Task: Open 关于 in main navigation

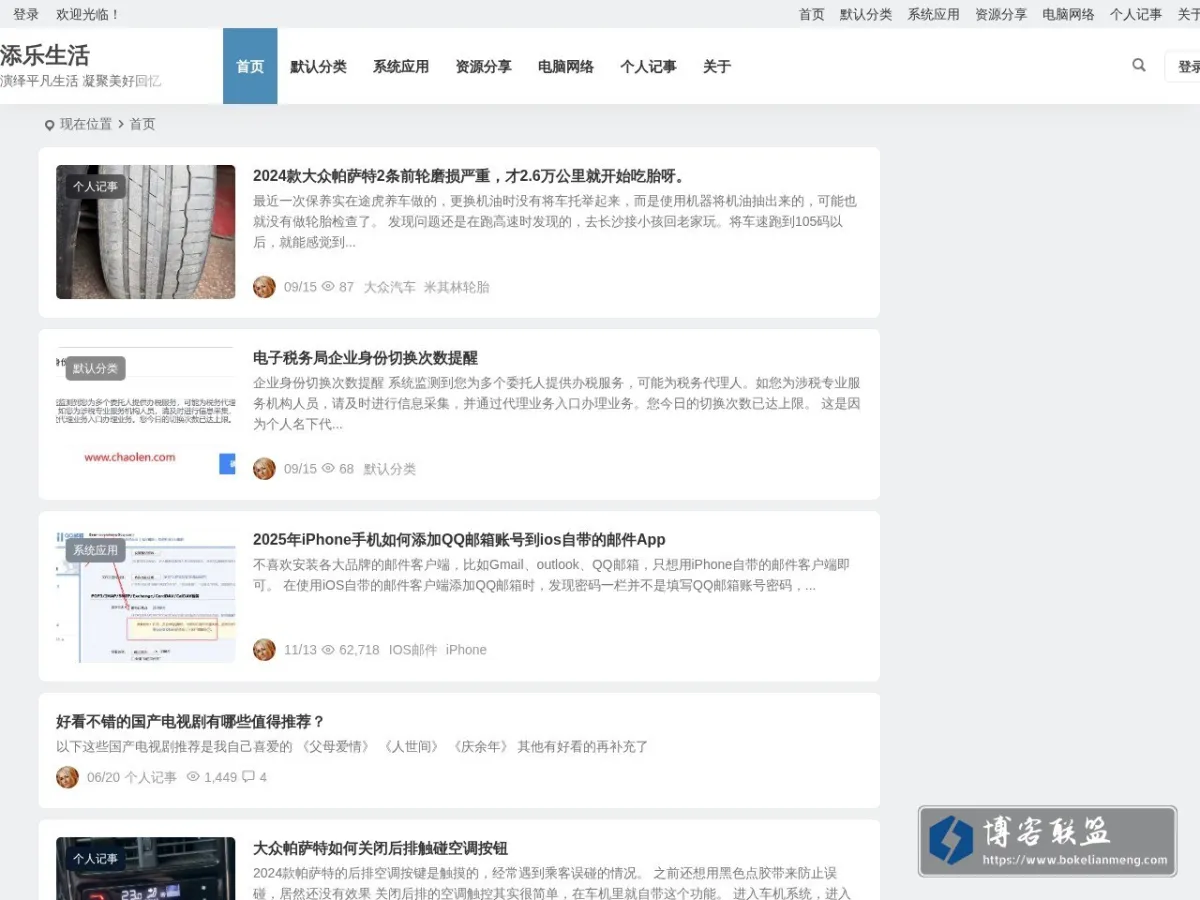Action: (x=717, y=66)
